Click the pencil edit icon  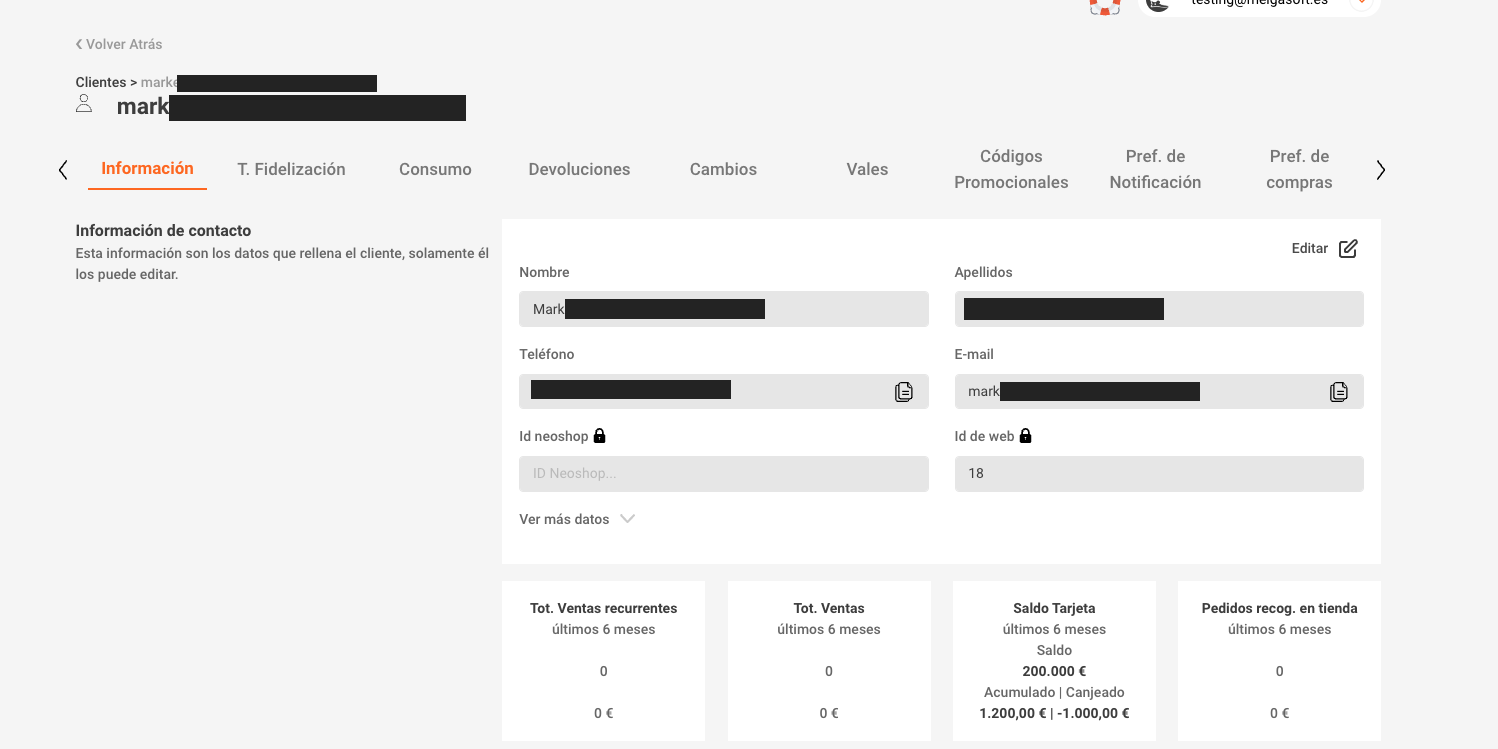coord(1348,249)
